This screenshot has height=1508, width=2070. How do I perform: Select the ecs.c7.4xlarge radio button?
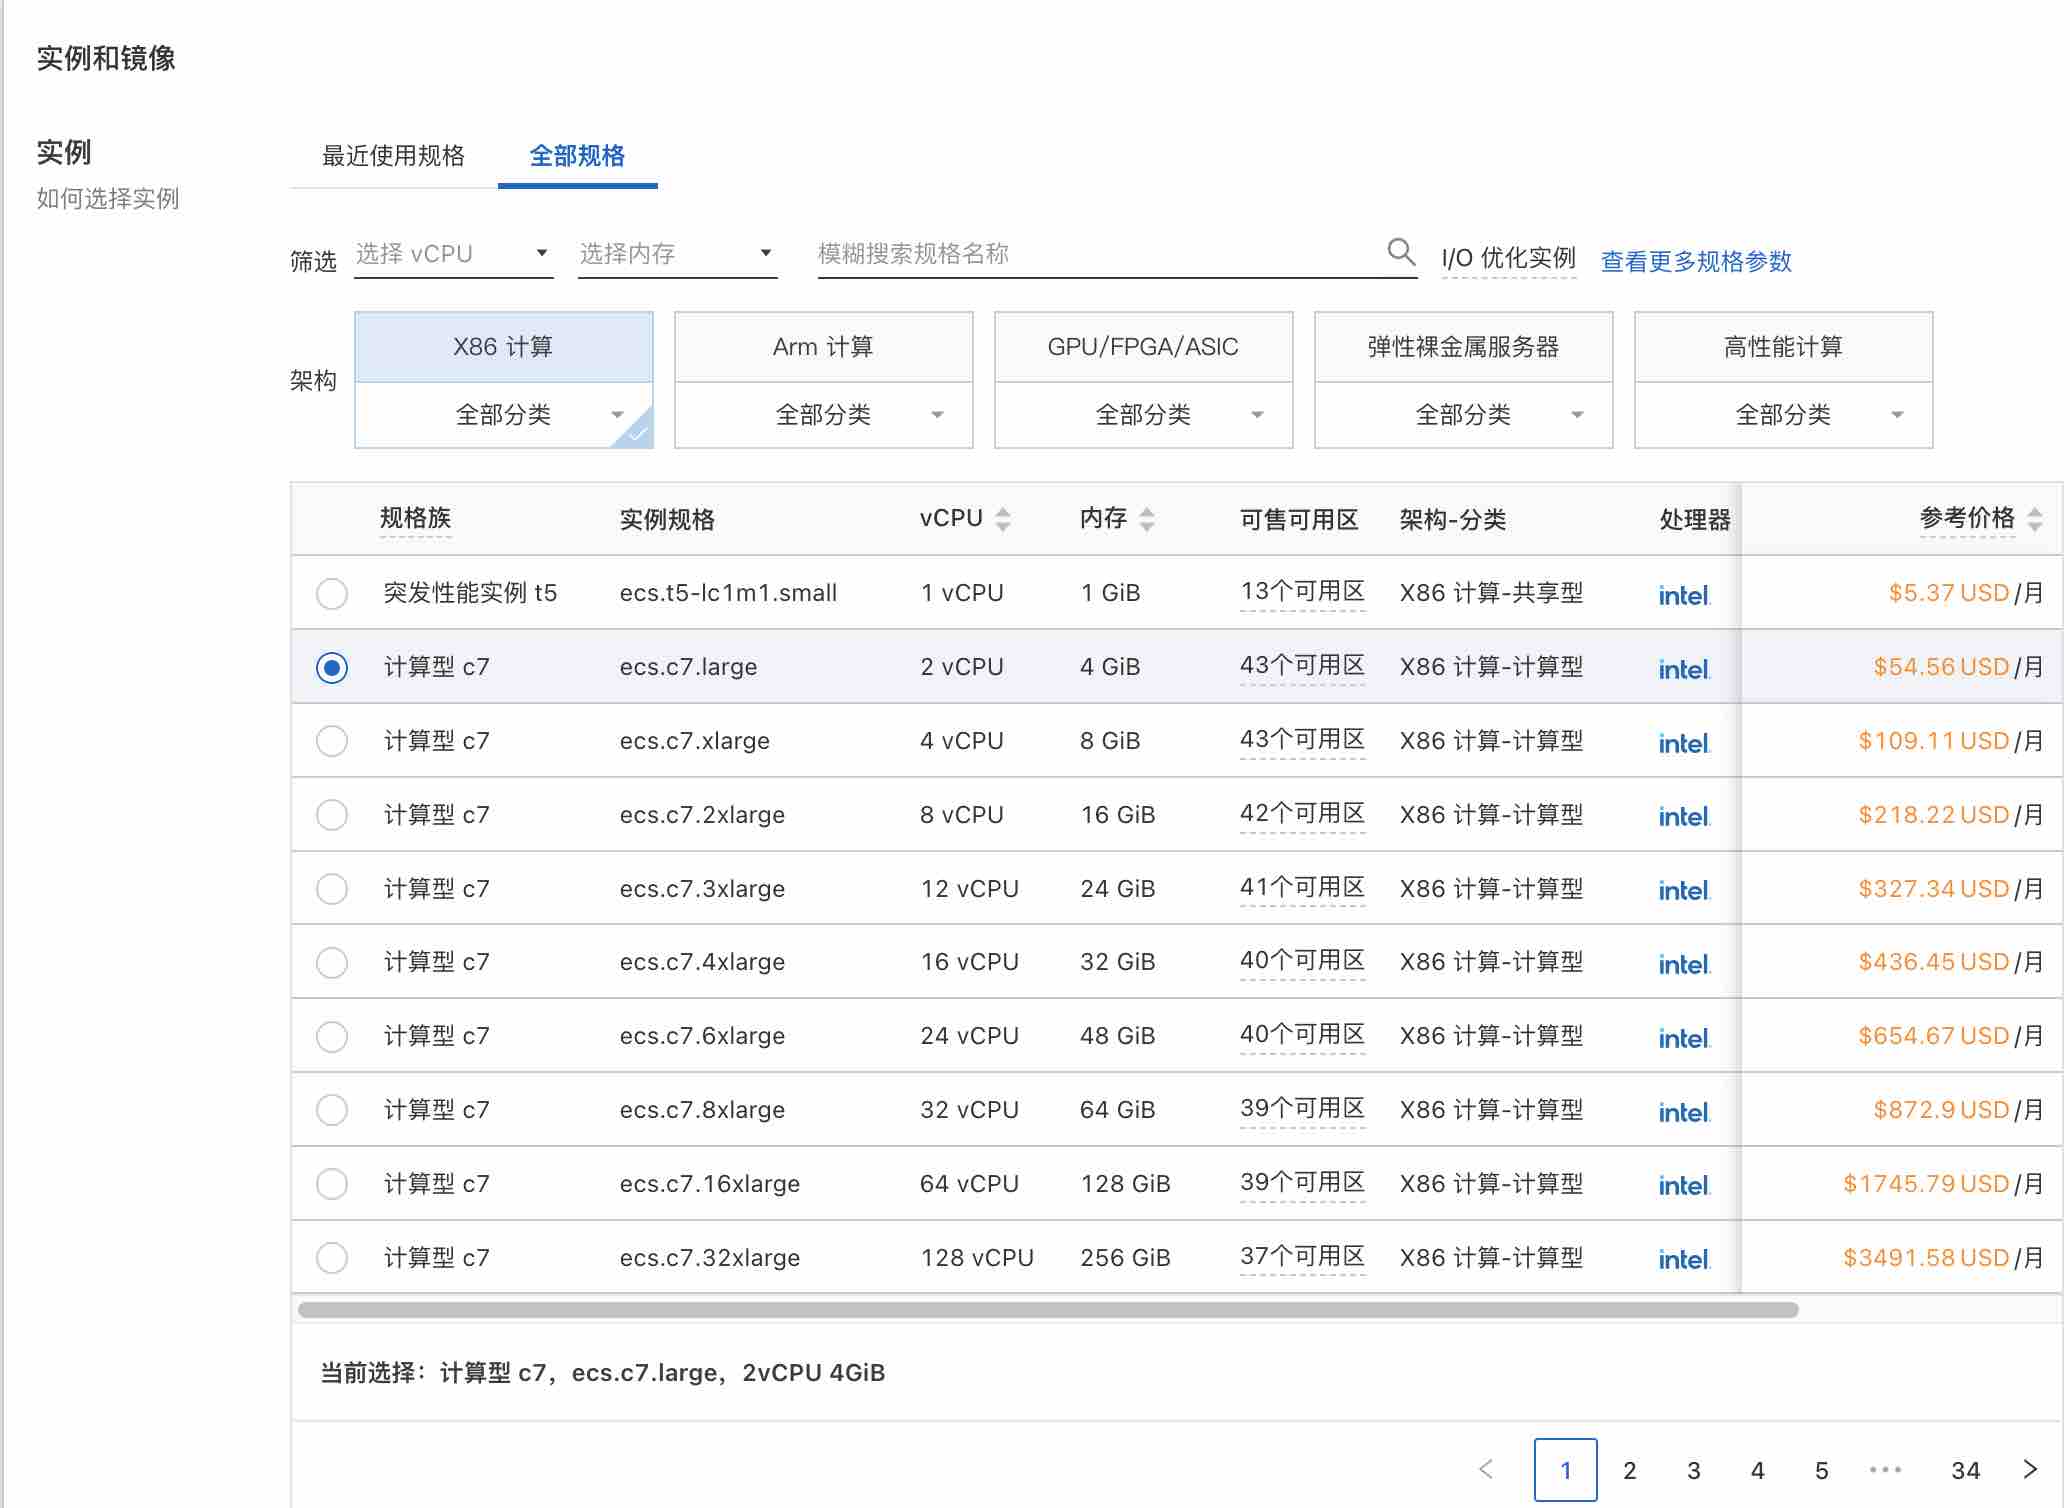click(332, 962)
